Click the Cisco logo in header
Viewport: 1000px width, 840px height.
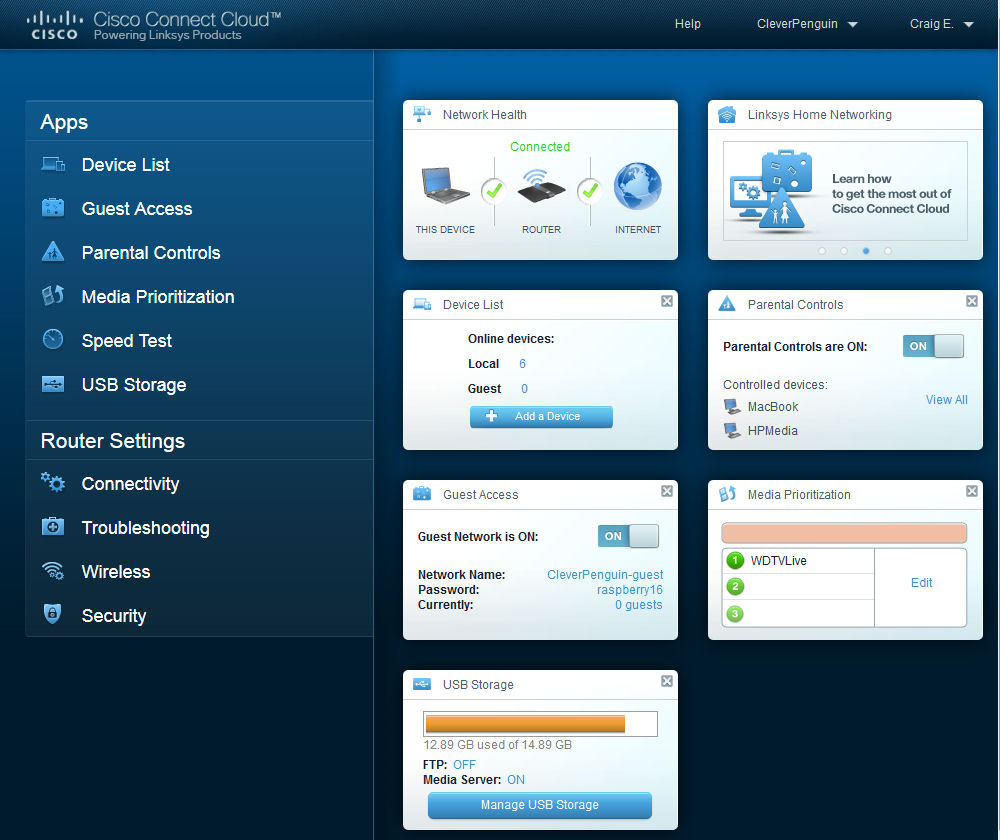point(54,26)
